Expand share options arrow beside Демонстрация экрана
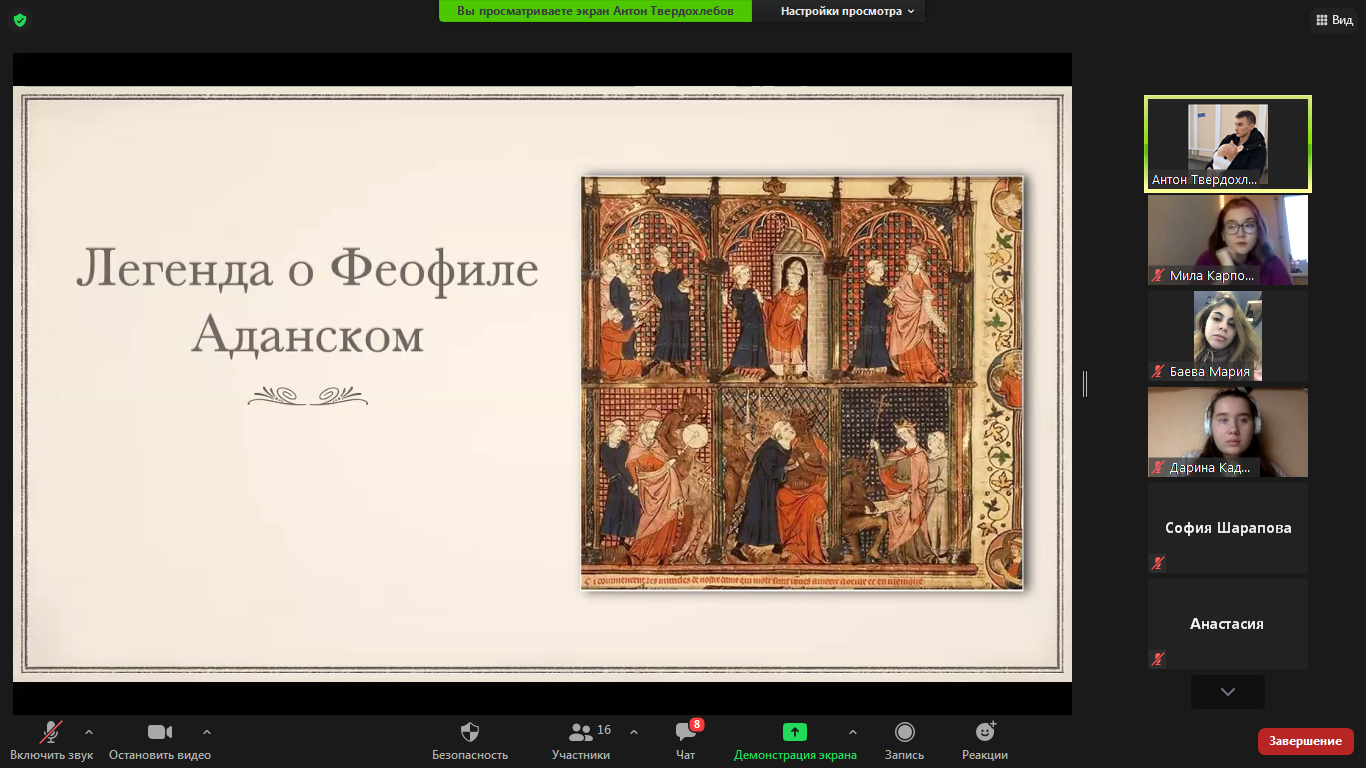Viewport: 1366px width, 768px height. 853,732
